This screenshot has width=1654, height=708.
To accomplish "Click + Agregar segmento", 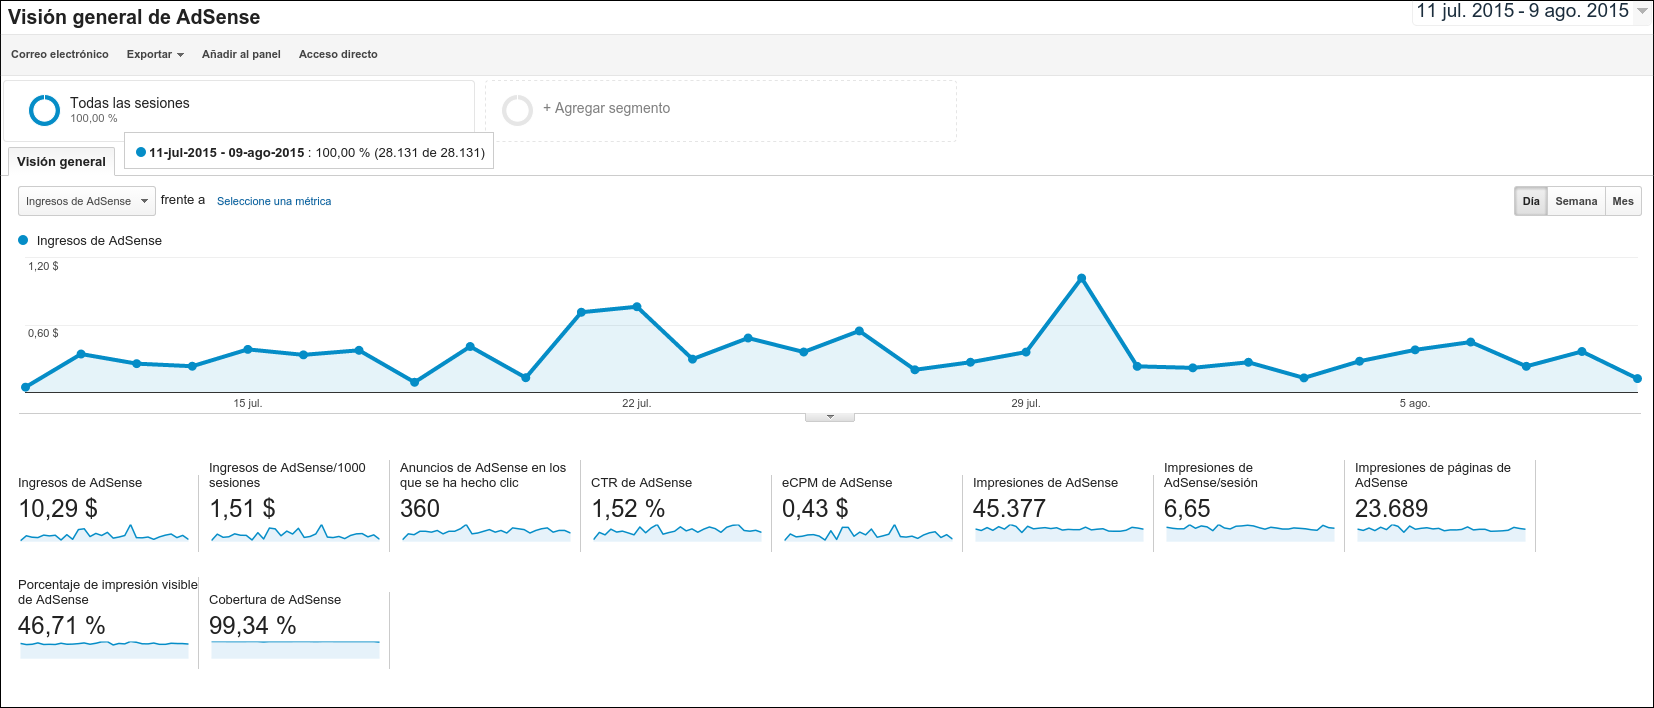I will 606,108.
